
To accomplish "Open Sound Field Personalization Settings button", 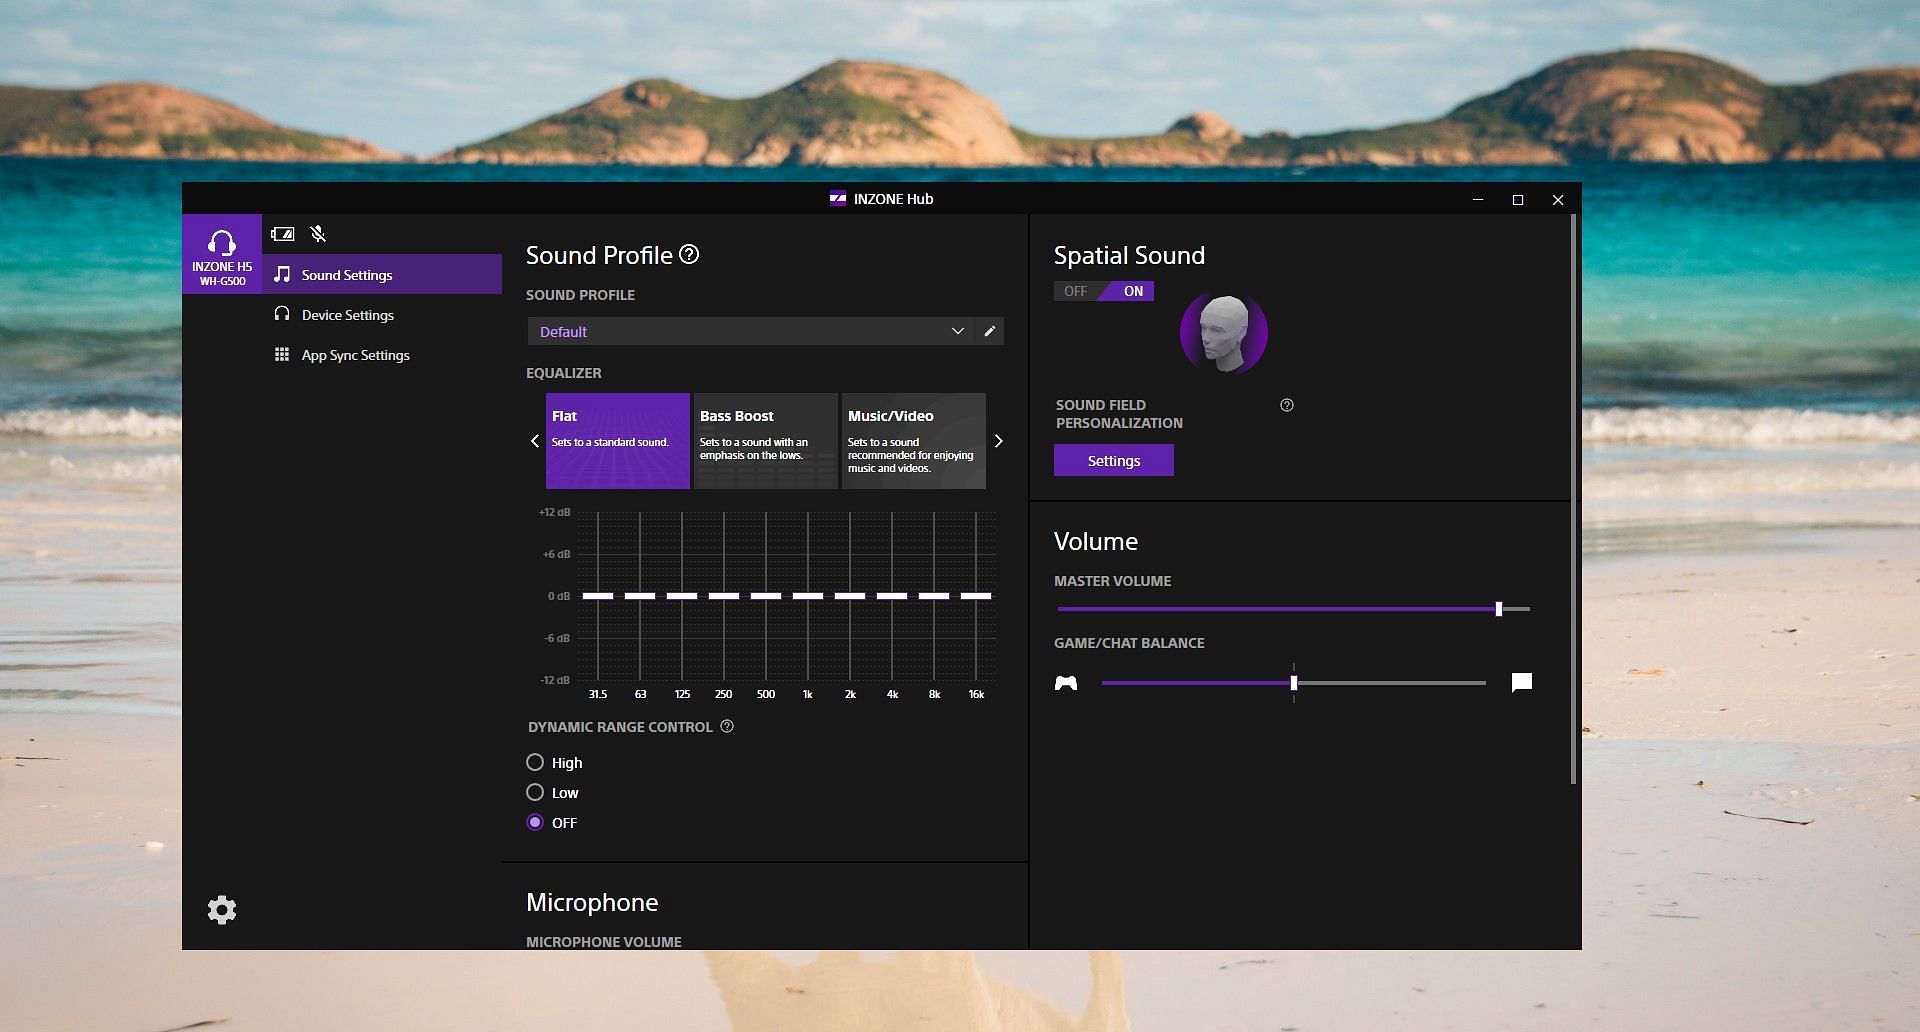I will pos(1113,461).
